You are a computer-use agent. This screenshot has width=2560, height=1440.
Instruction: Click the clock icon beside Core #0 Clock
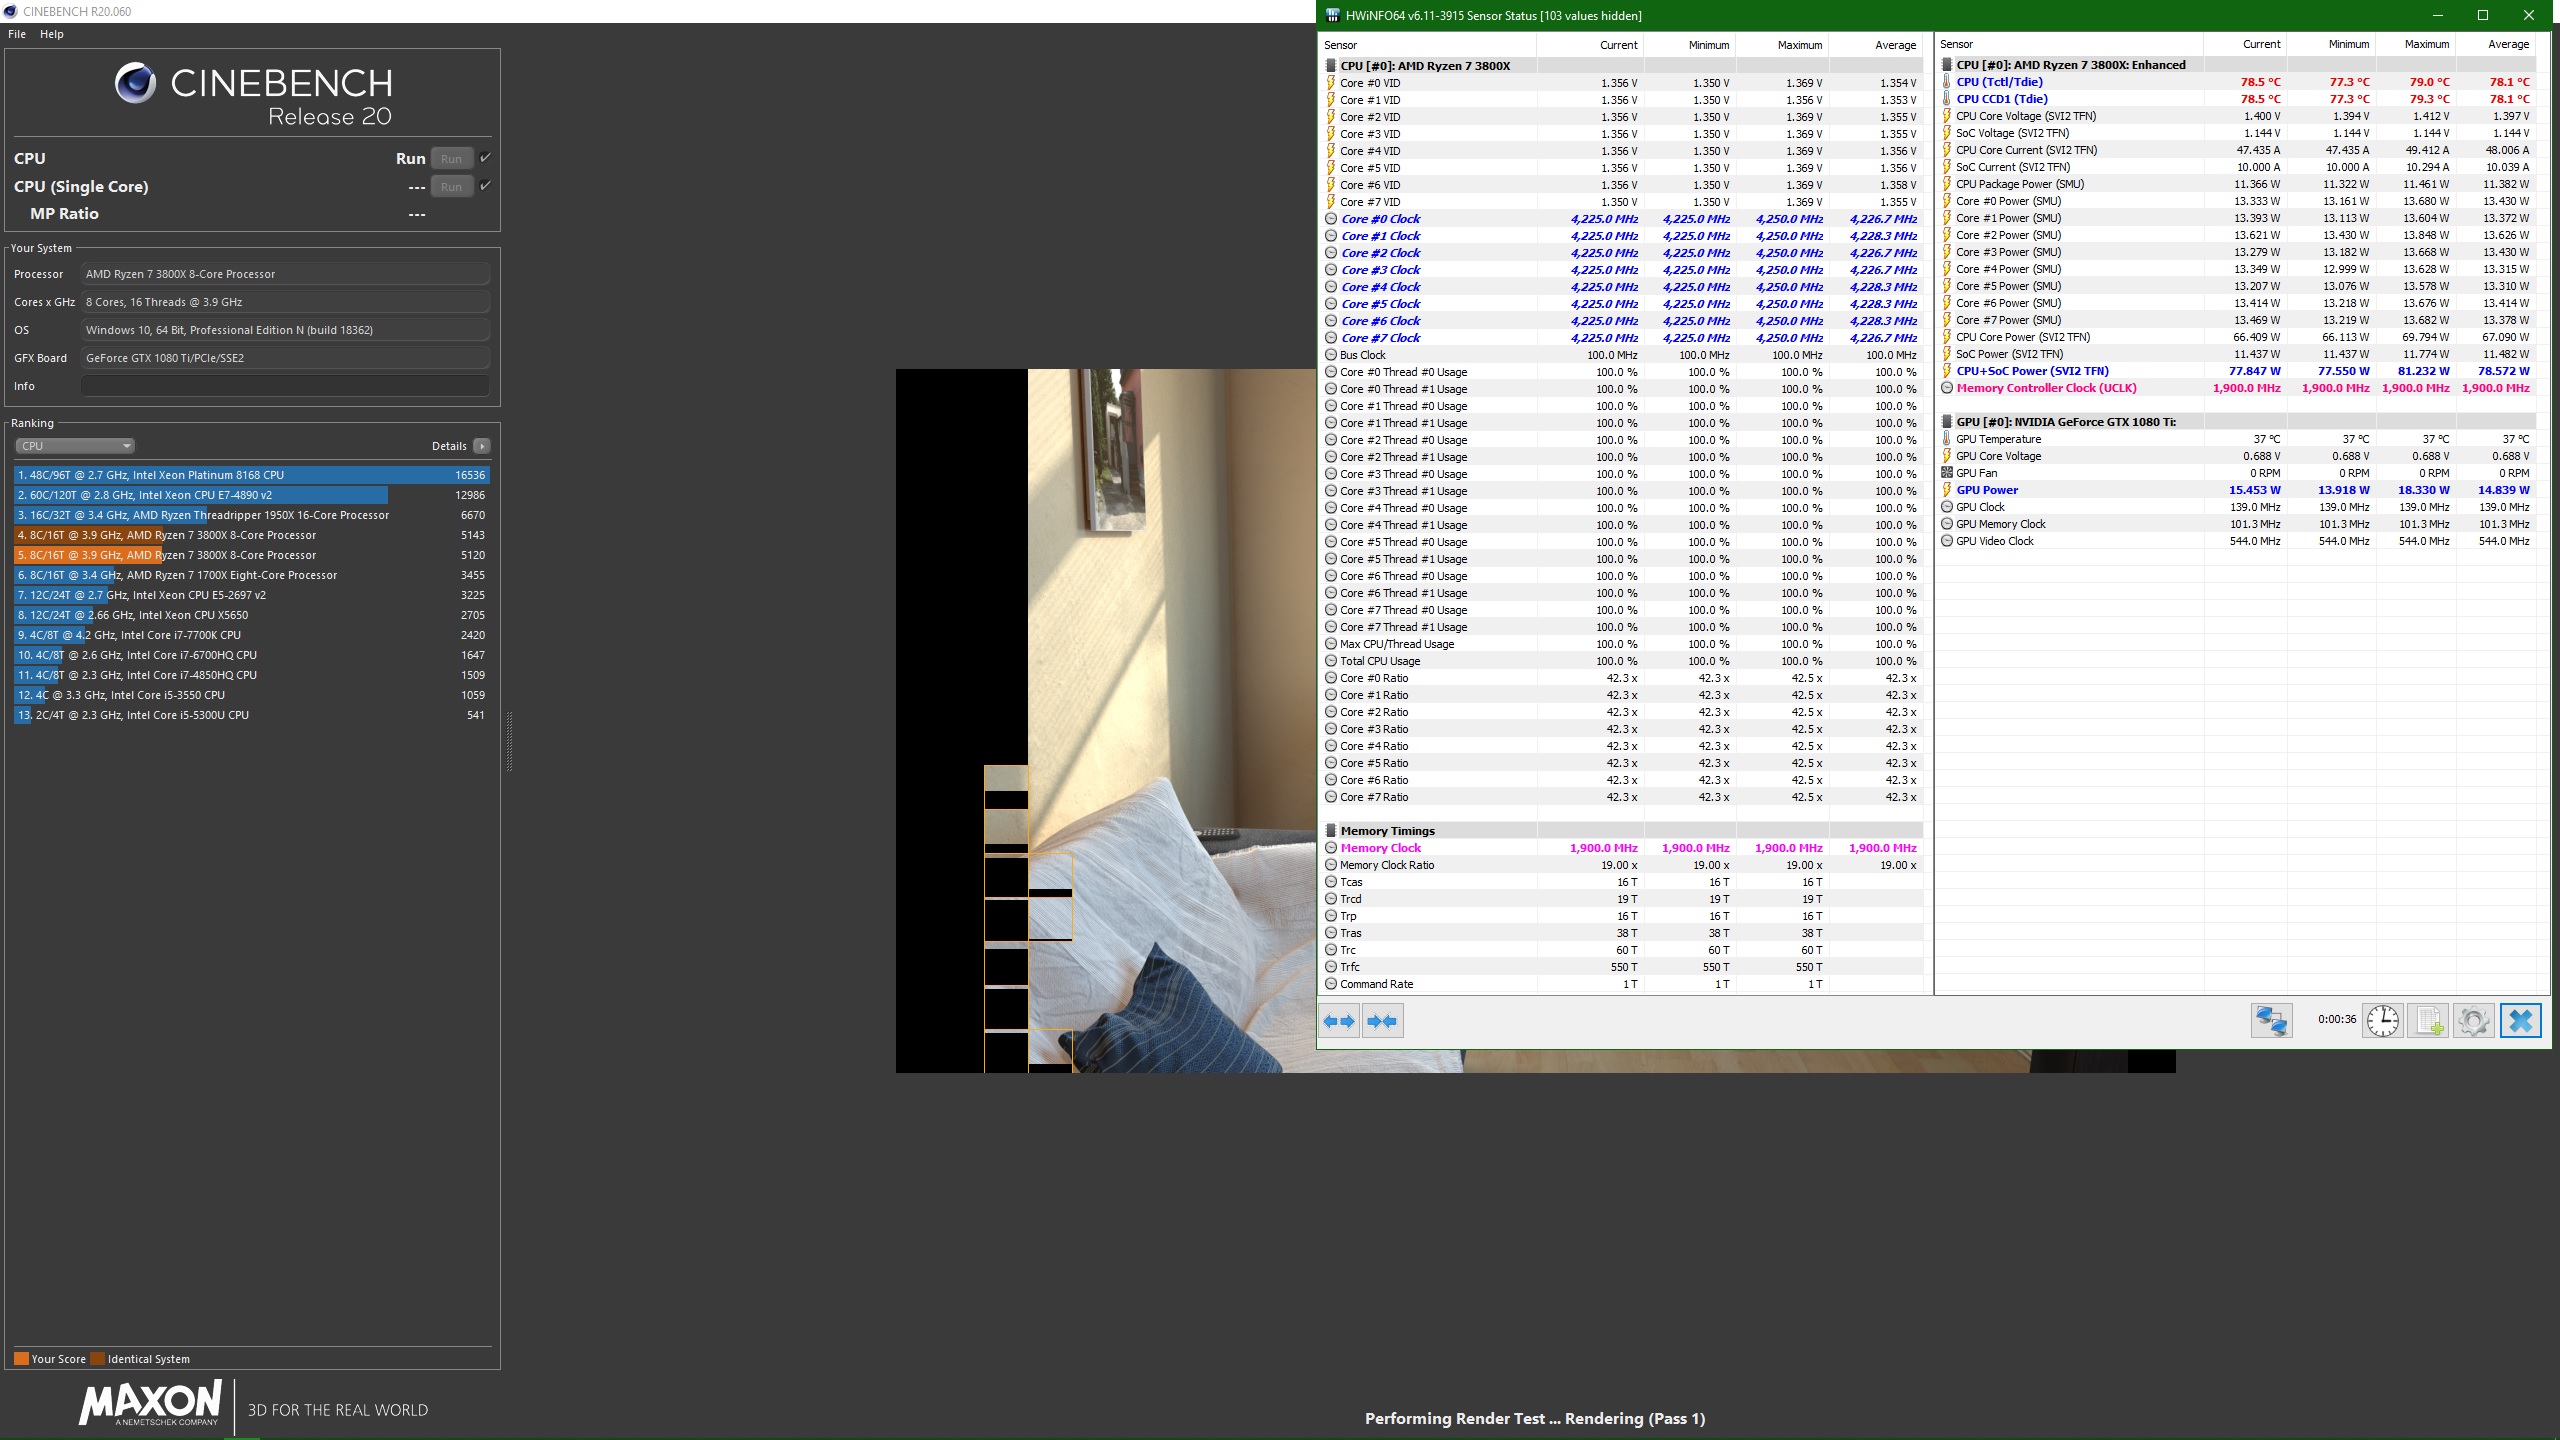click(1331, 219)
